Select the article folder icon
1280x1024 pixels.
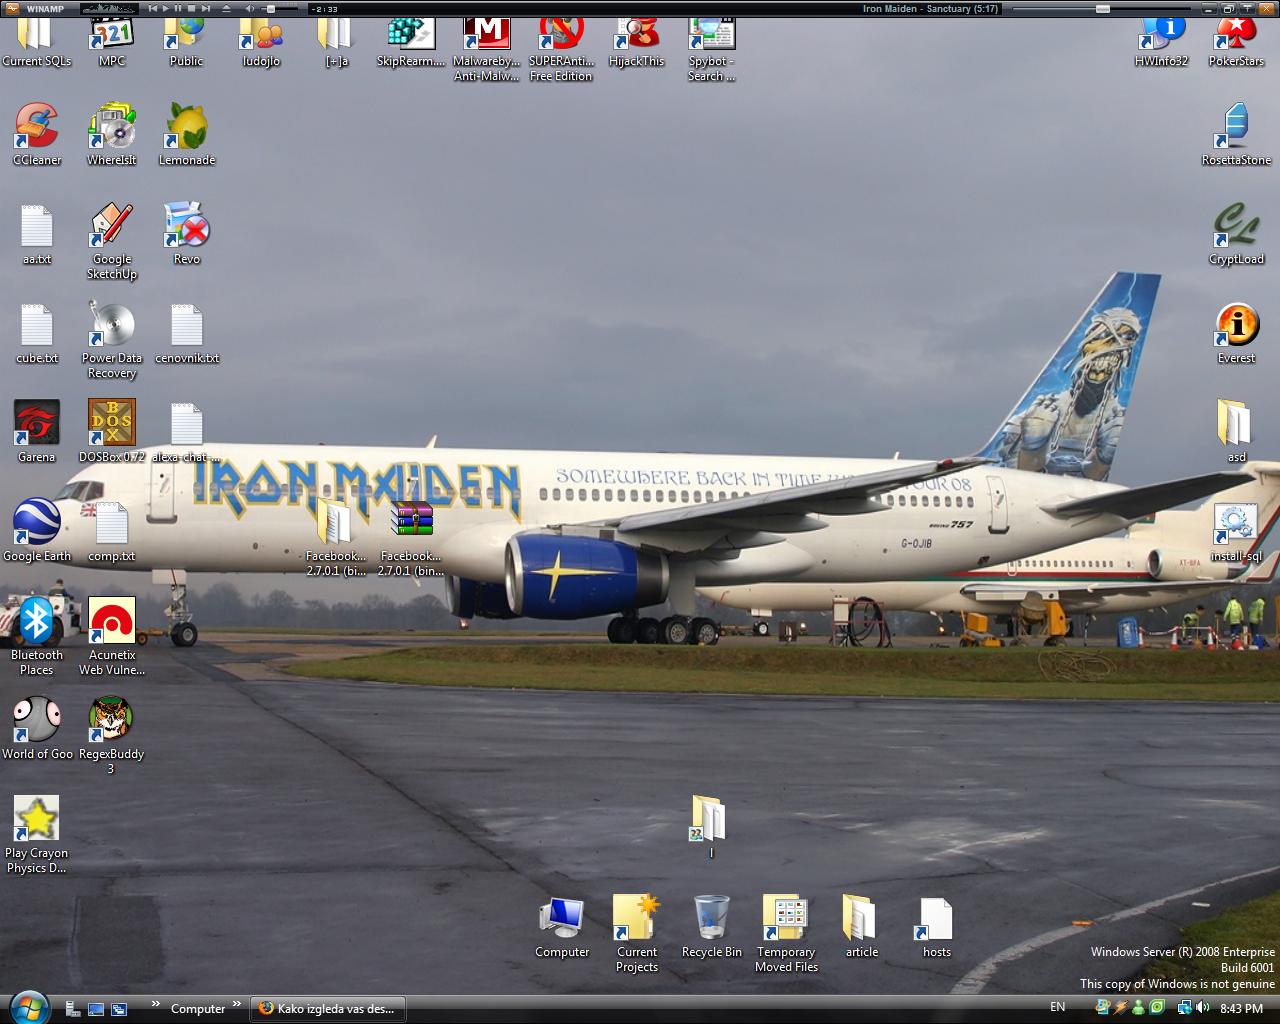[862, 926]
